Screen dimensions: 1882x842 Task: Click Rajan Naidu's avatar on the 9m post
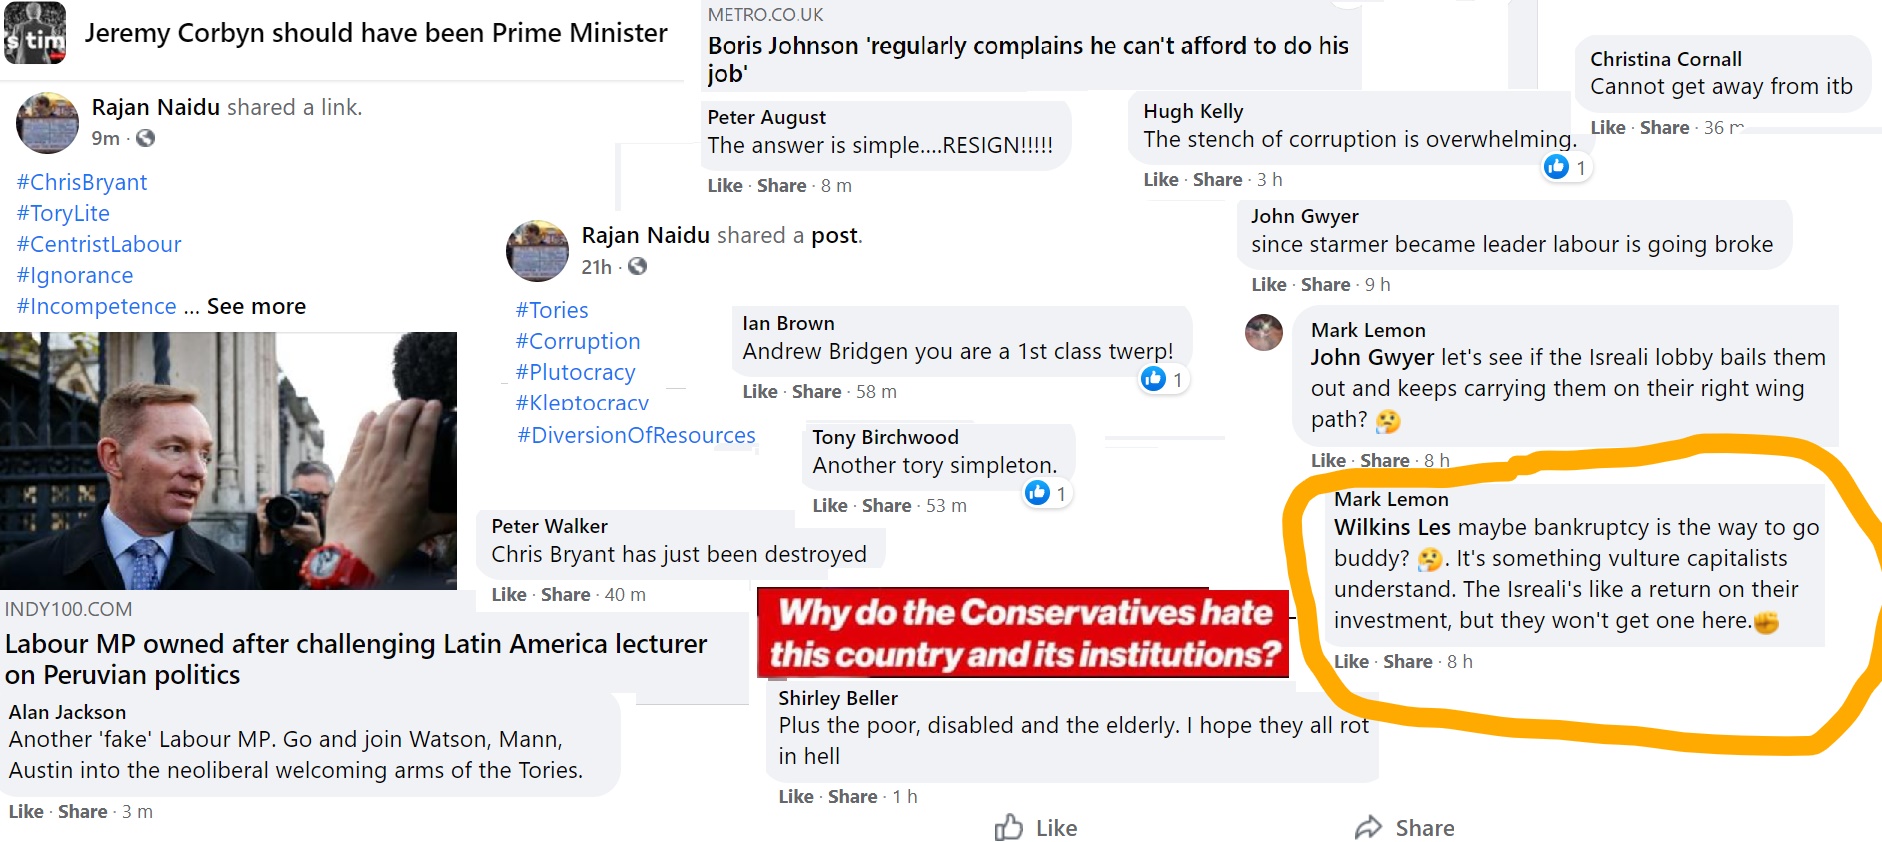[x=47, y=123]
